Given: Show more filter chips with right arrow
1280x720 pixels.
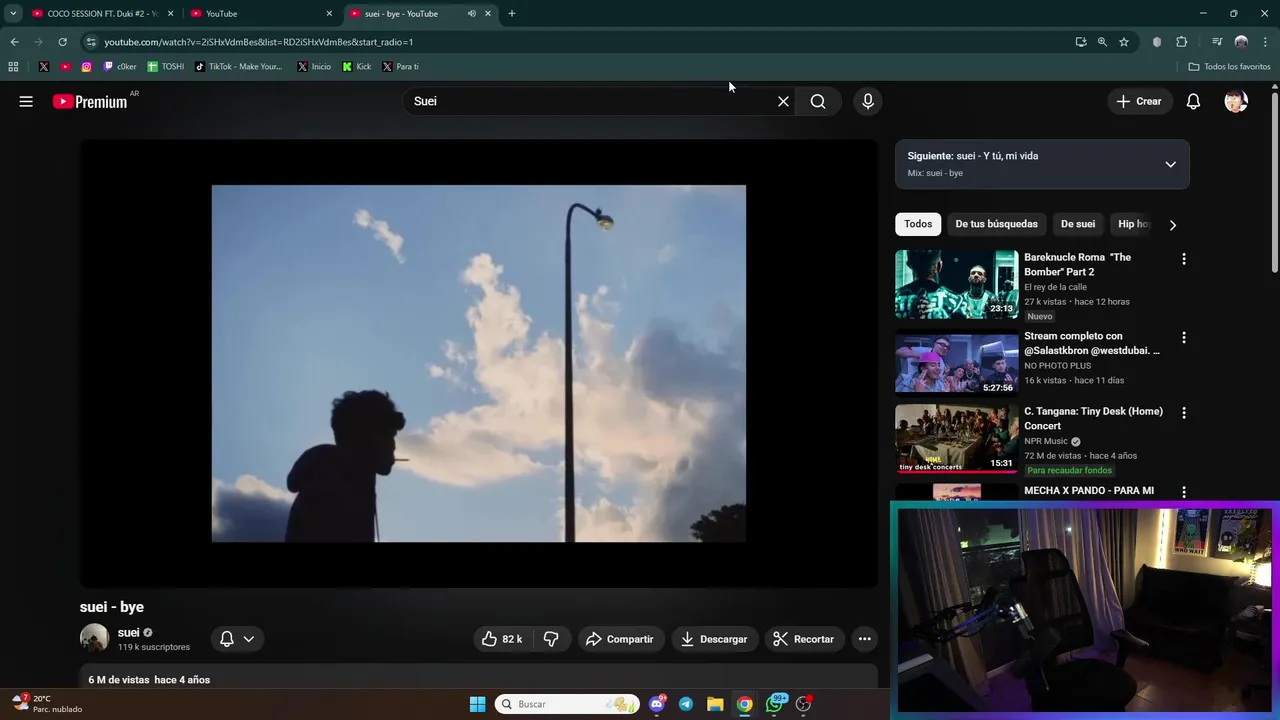Looking at the screenshot, I should pyautogui.click(x=1173, y=225).
